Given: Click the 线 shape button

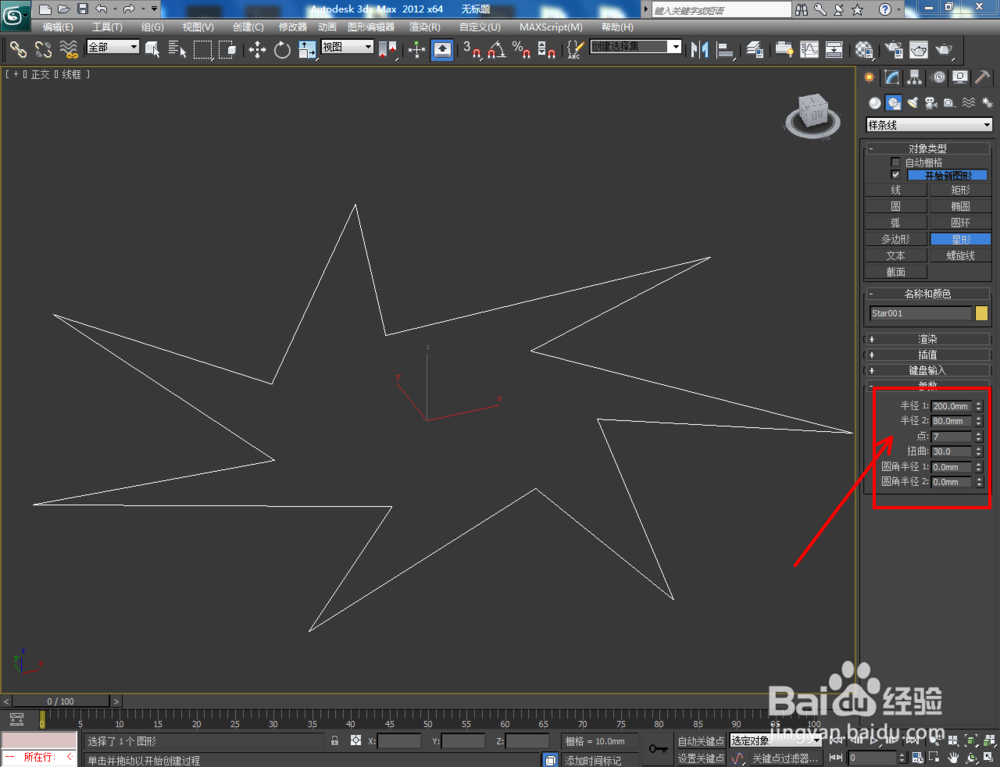Looking at the screenshot, I should pyautogui.click(x=895, y=190).
